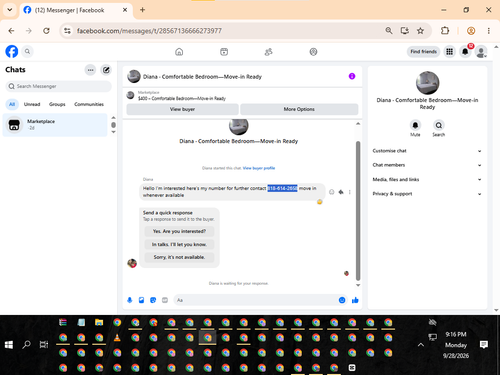Open the notifications bell with red badge
The height and width of the screenshot is (375, 500).
[x=465, y=52]
